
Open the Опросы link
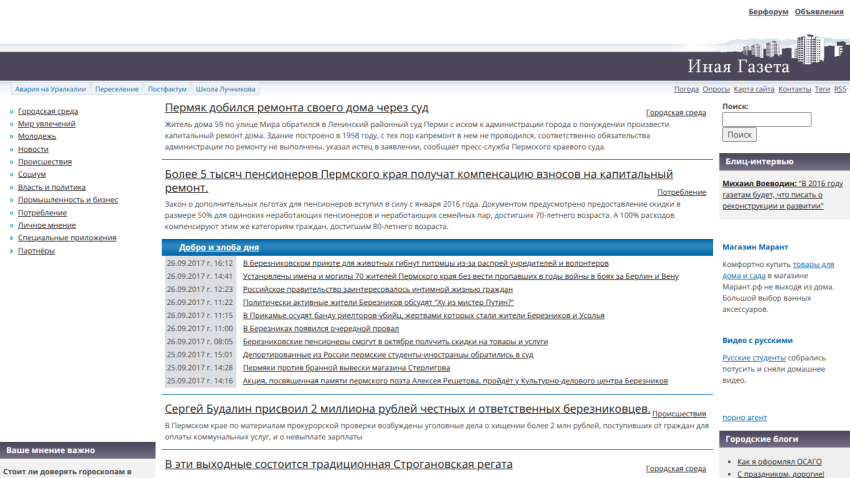click(x=716, y=89)
